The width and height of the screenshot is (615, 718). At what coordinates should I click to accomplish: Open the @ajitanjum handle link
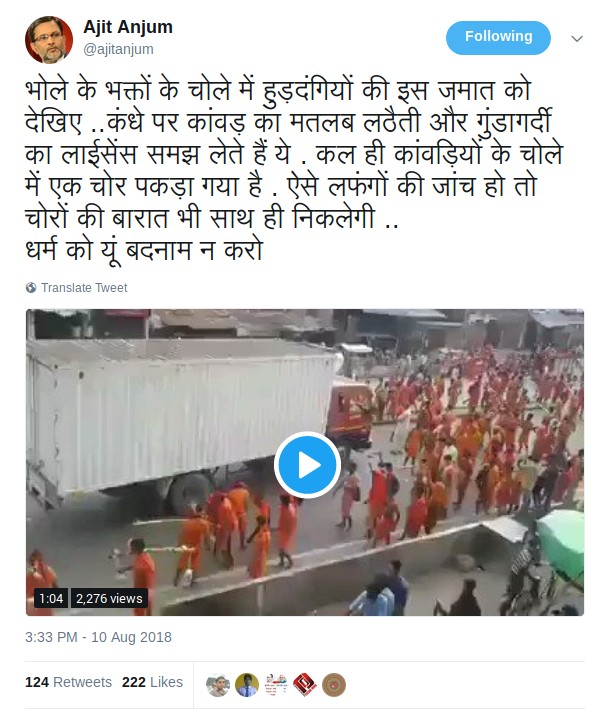(x=118, y=49)
